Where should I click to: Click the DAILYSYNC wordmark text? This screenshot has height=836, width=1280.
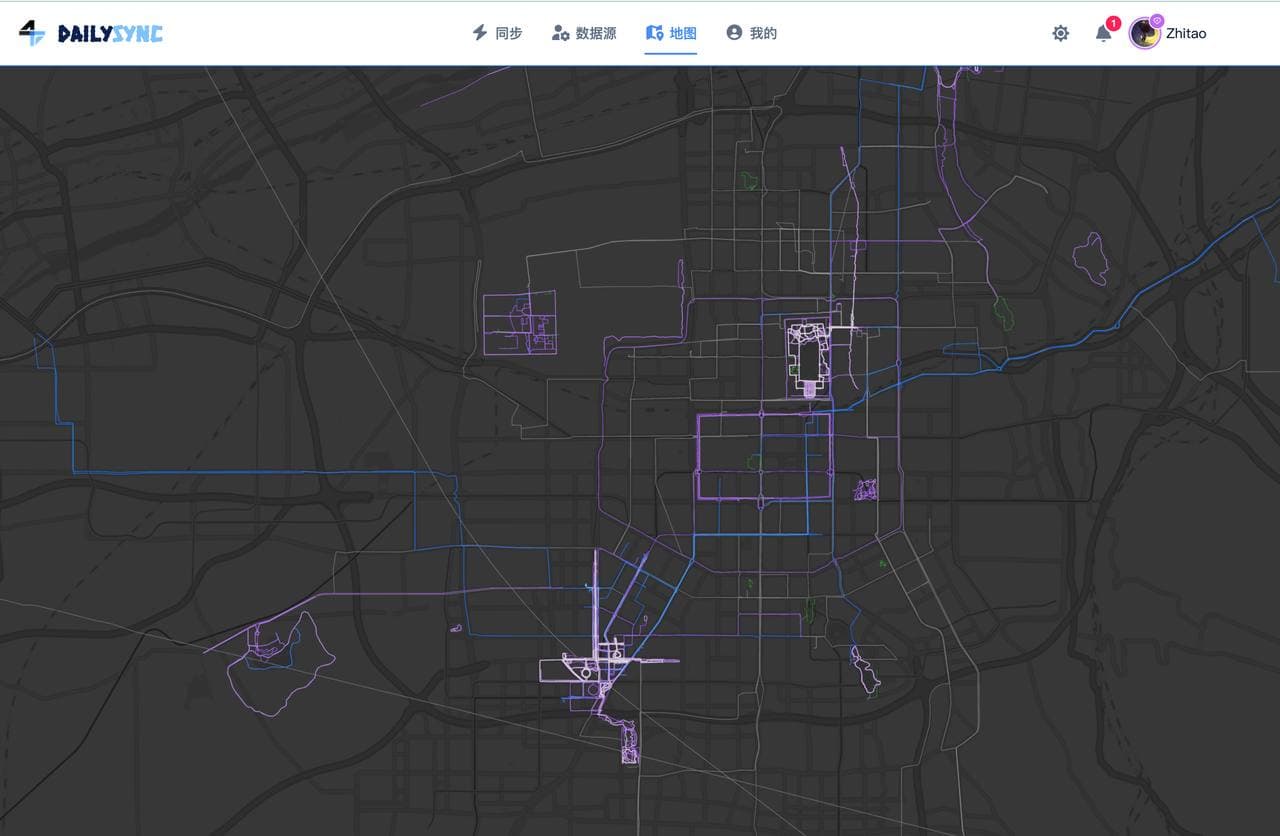coord(110,34)
